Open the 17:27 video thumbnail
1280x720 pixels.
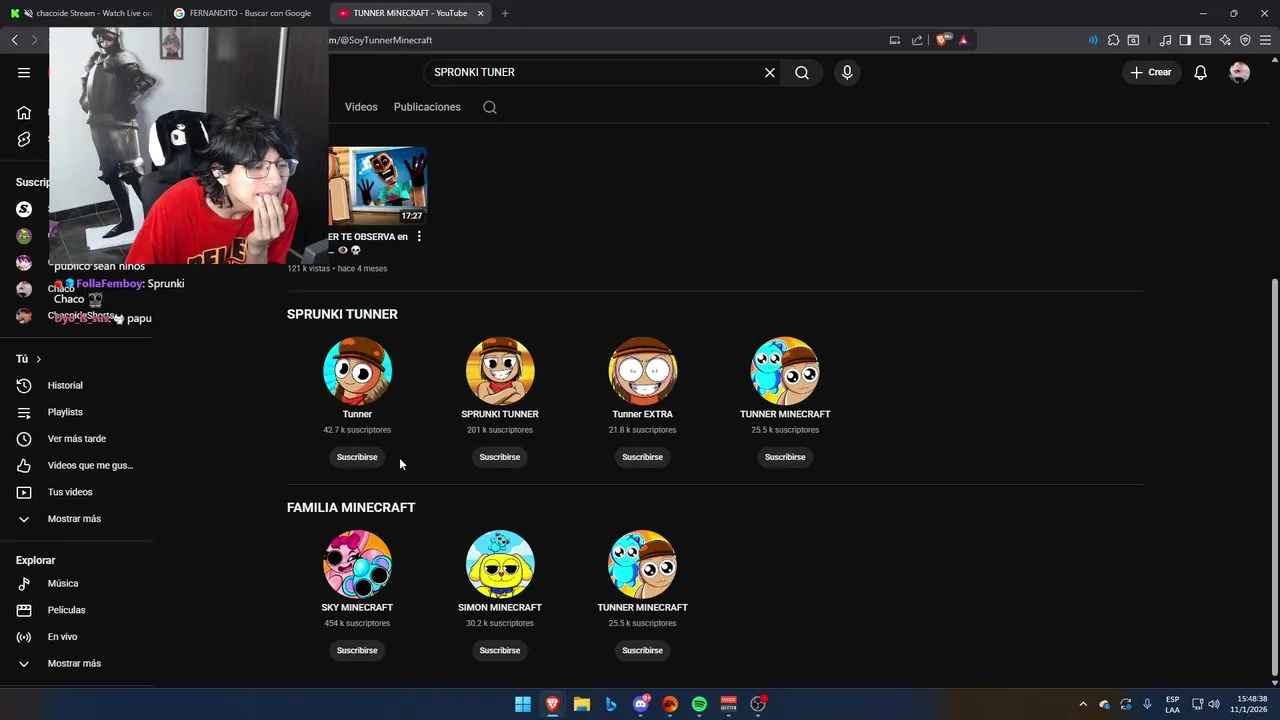click(x=378, y=186)
